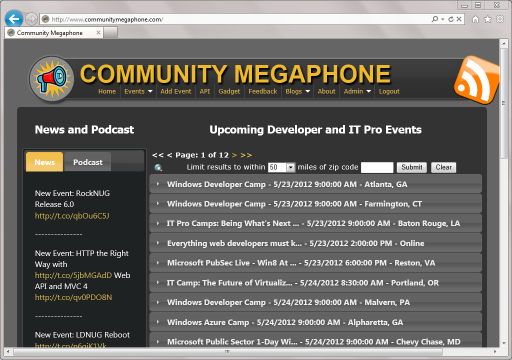Click the megaphone site logo
The width and height of the screenshot is (512, 360).
point(52,79)
